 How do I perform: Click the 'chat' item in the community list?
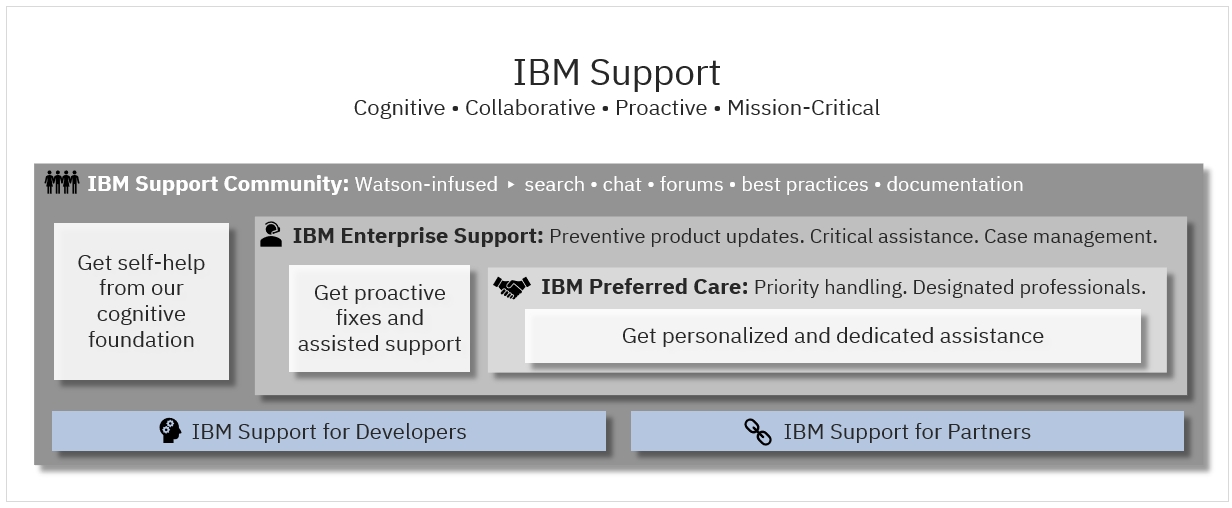pyautogui.click(x=622, y=184)
